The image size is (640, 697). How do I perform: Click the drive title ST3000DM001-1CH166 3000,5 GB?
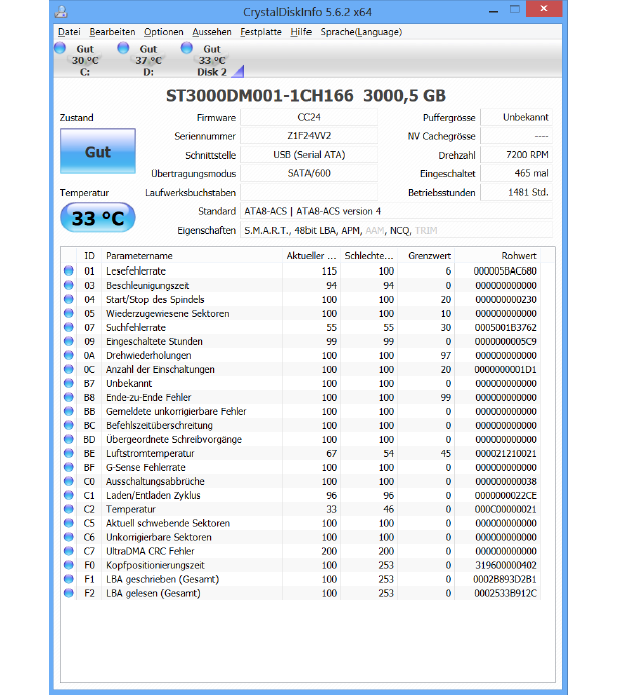(306, 96)
